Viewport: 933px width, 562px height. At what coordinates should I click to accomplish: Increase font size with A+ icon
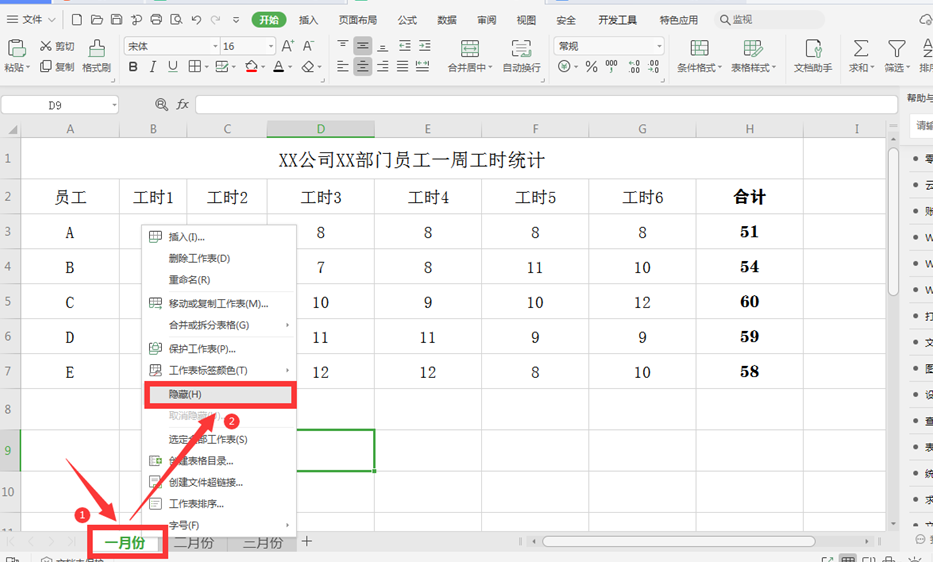coord(287,46)
